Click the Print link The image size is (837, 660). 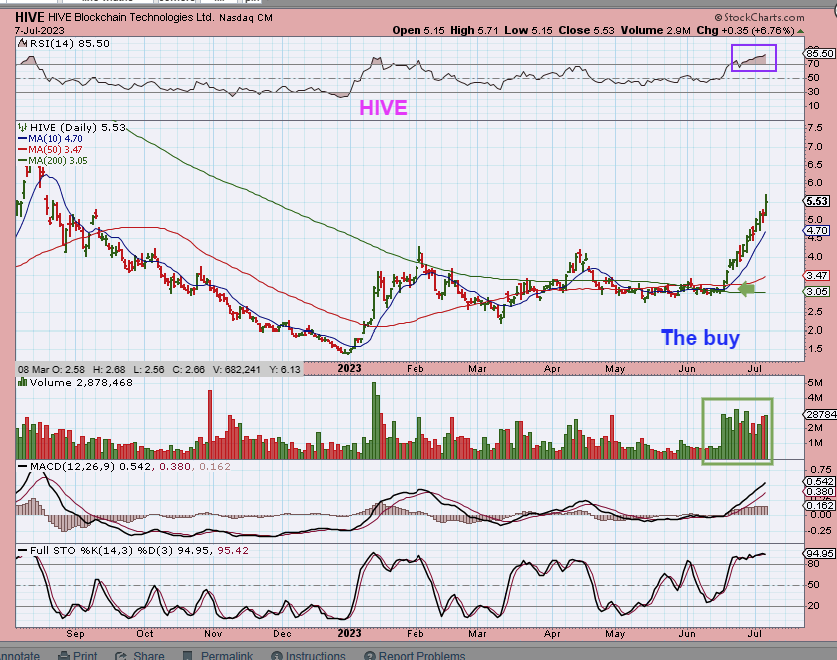point(85,655)
